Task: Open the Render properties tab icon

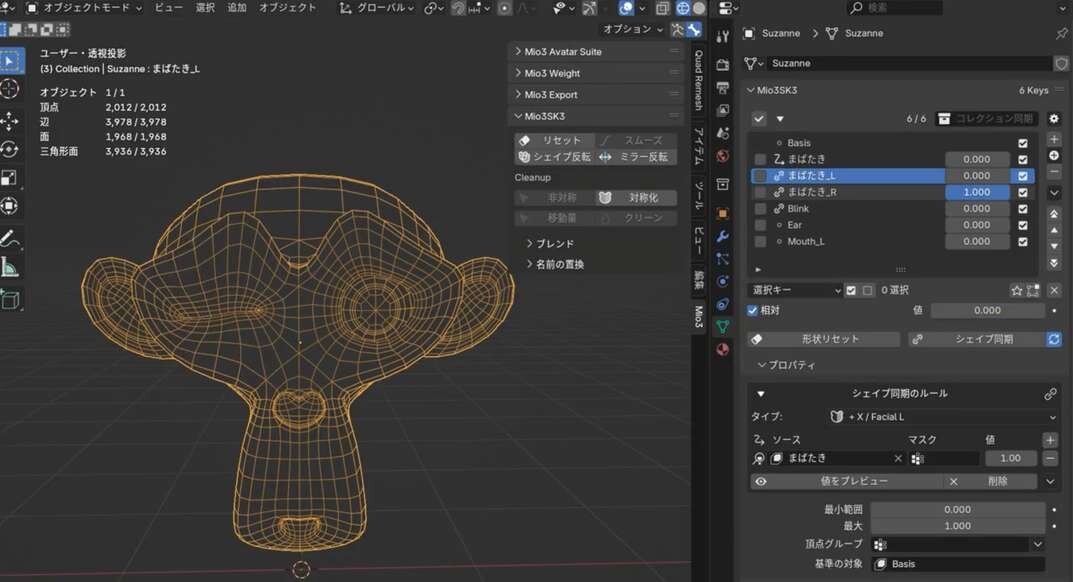Action: [723, 65]
